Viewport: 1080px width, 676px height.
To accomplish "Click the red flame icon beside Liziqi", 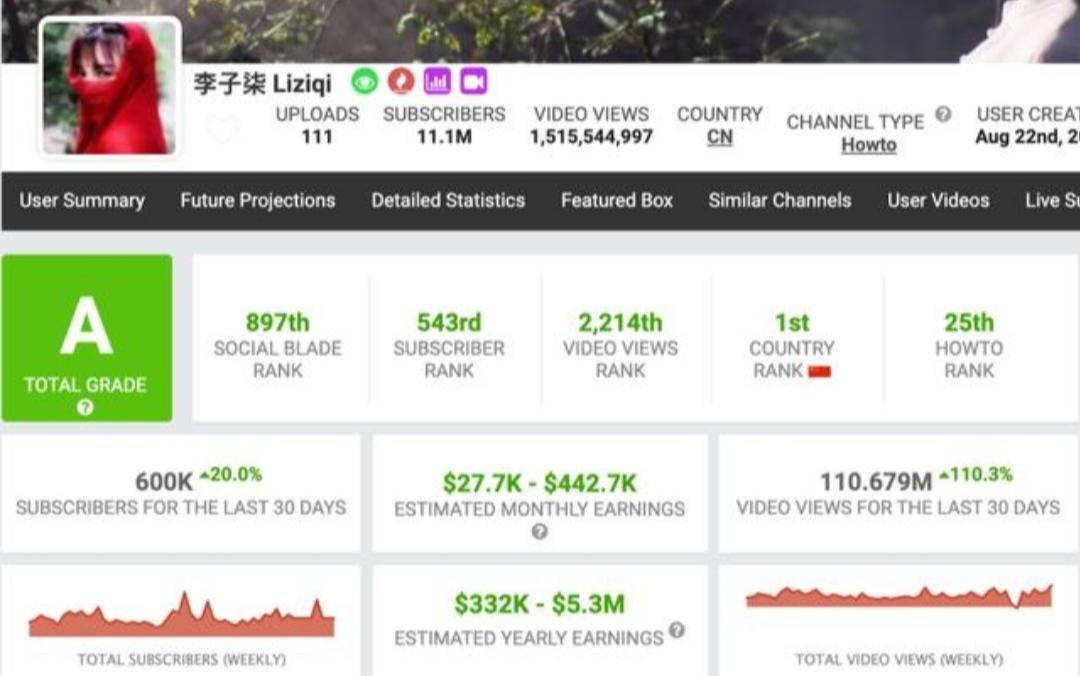I will click(401, 81).
